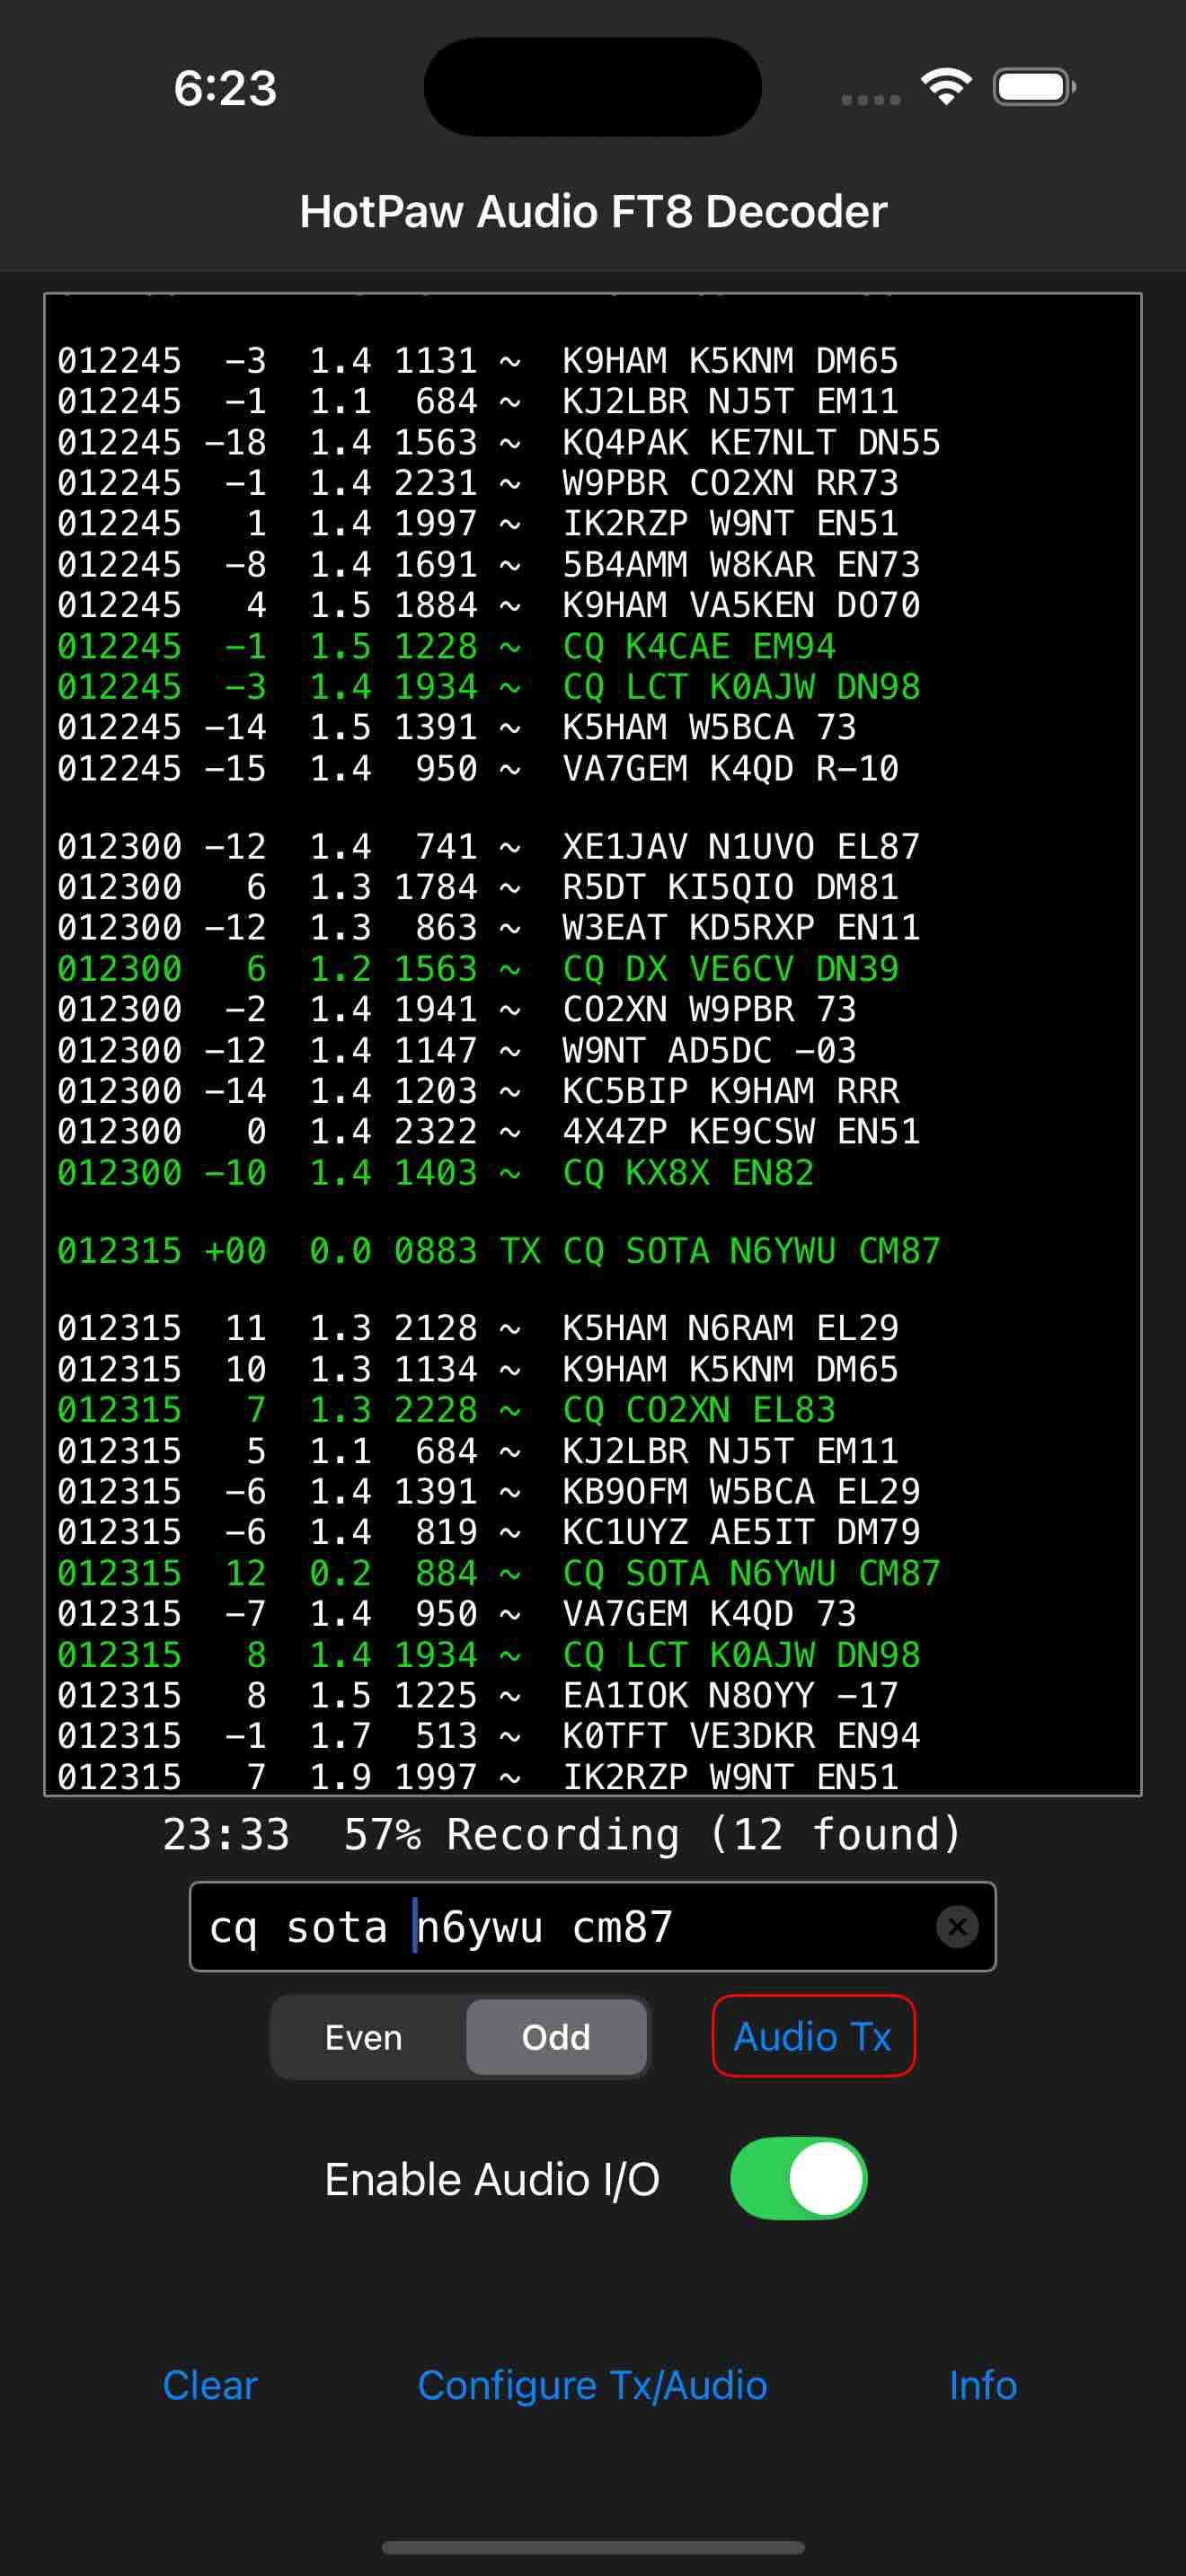
Task: Select the 'KQ4PAK KE7NLT DN55' line
Action: point(498,442)
